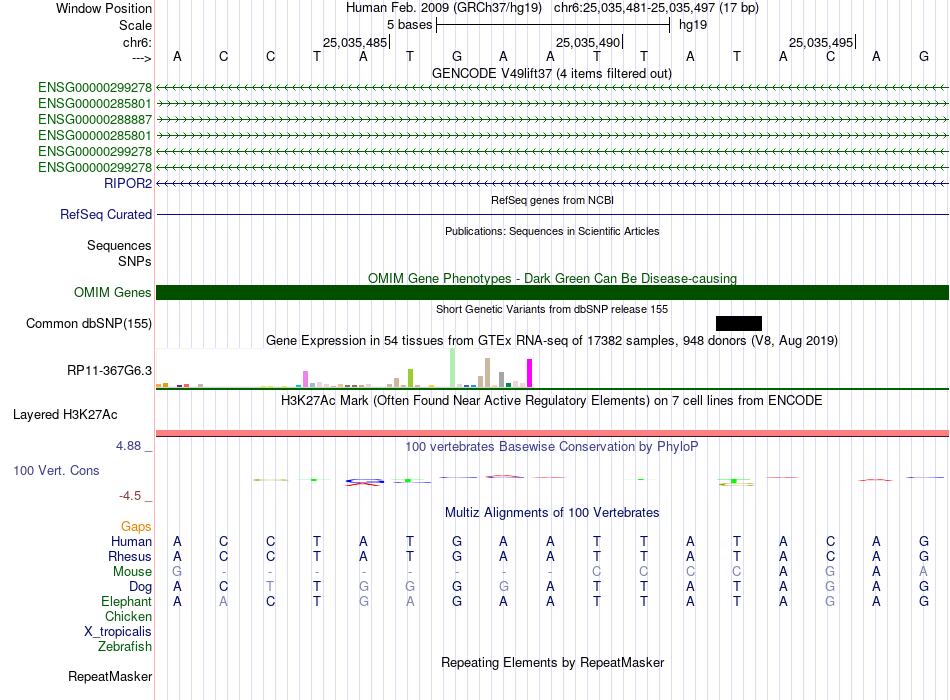Screen dimensions: 950x700
Task: Open the GTEx Gene Expression track title
Action: 552,341
